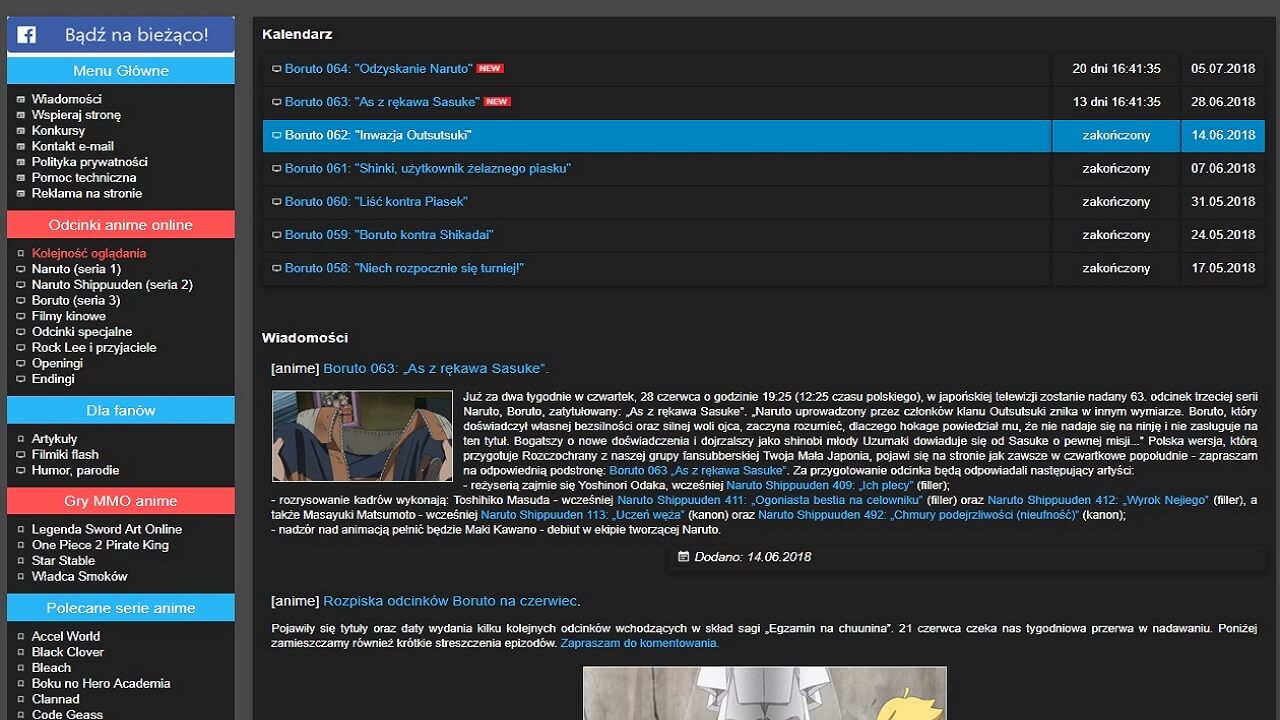Open Naruto Shippuuden (seria 2)
The width and height of the screenshot is (1280, 720).
(112, 285)
